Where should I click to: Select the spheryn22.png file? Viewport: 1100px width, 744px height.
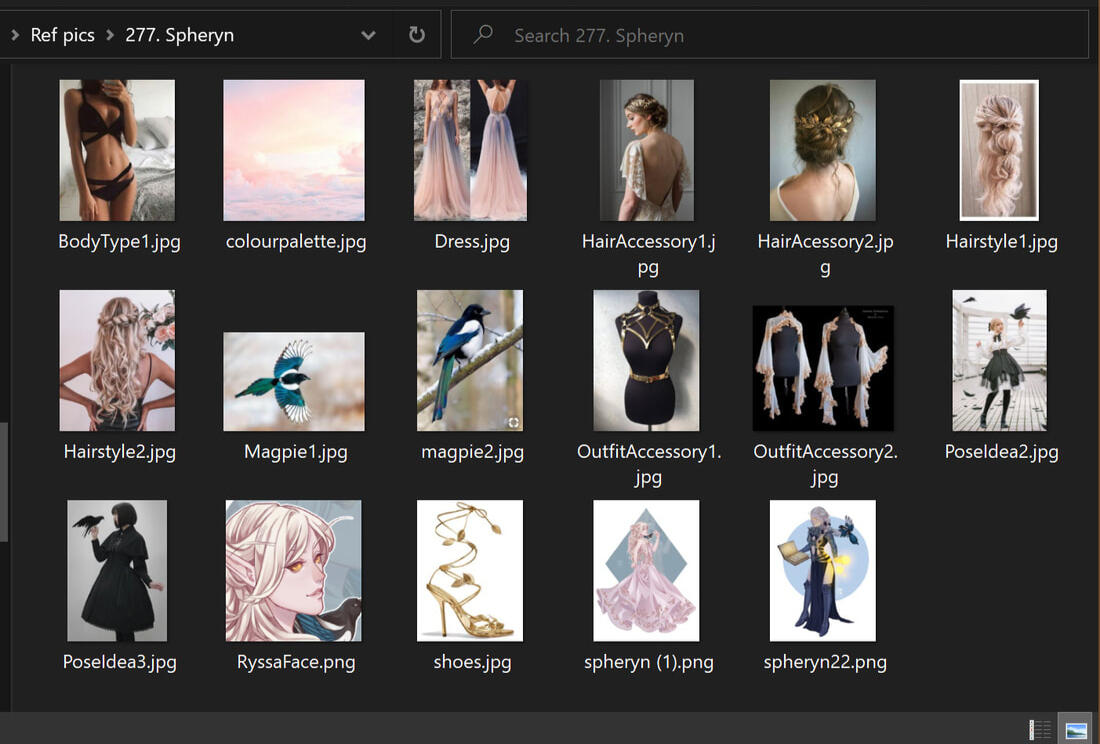pyautogui.click(x=823, y=571)
